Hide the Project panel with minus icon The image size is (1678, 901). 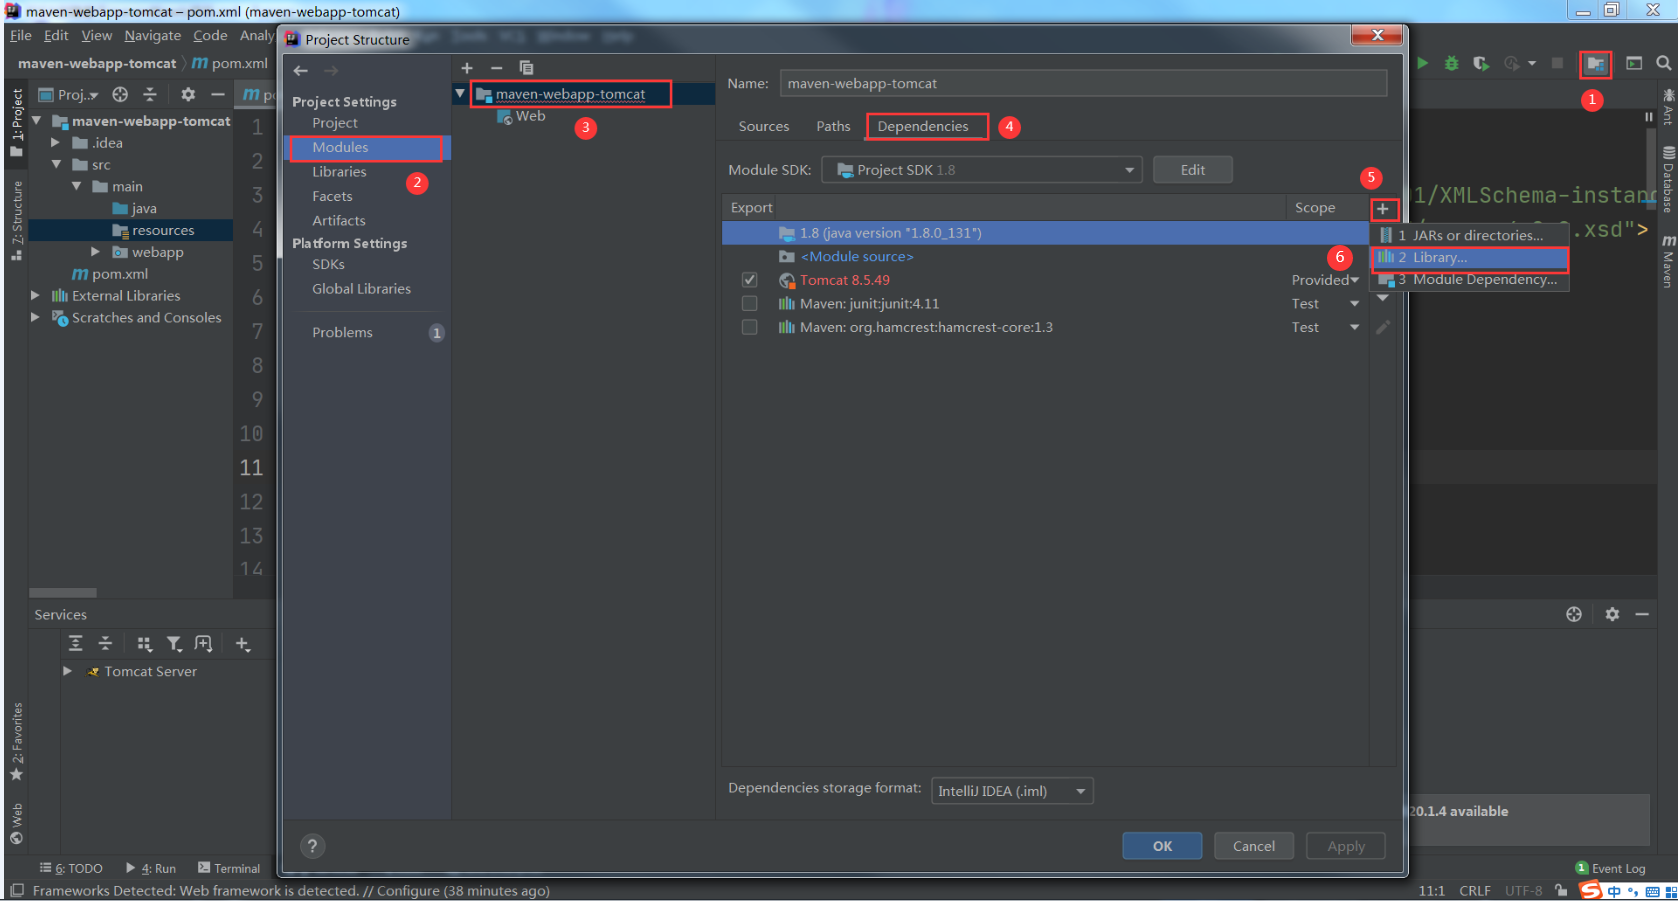(x=217, y=94)
